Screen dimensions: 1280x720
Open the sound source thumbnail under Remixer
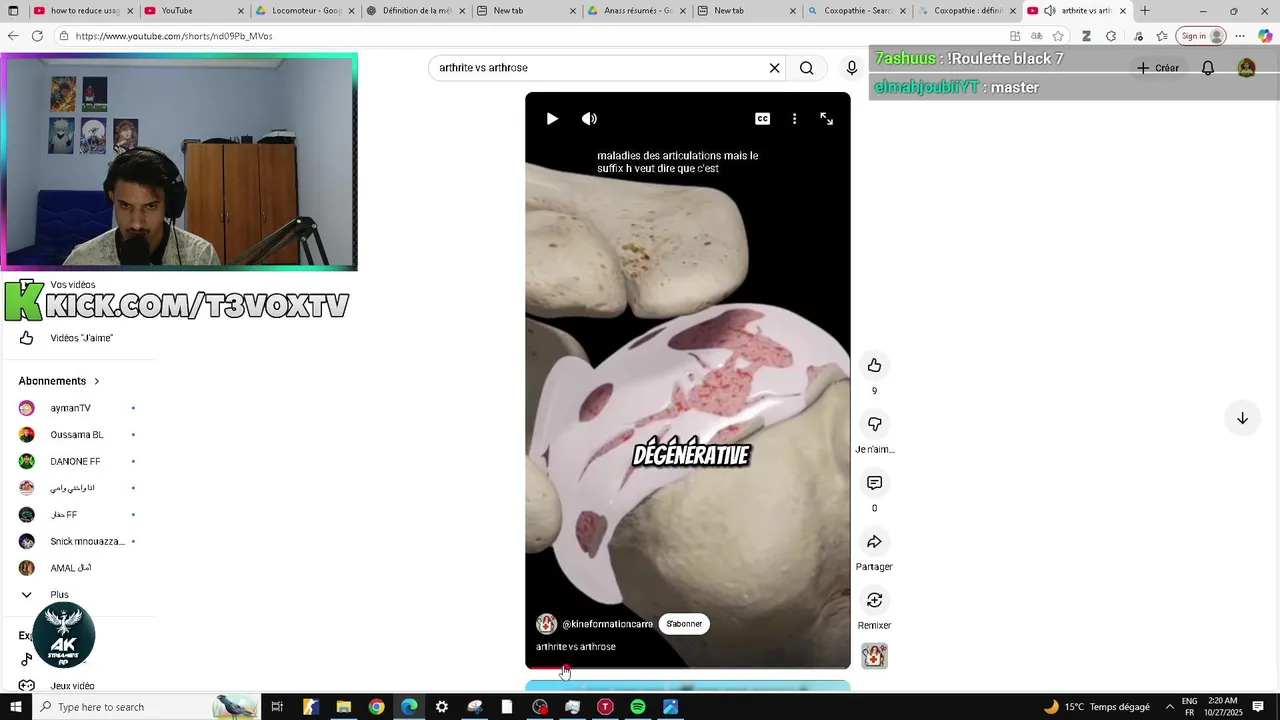point(874,656)
